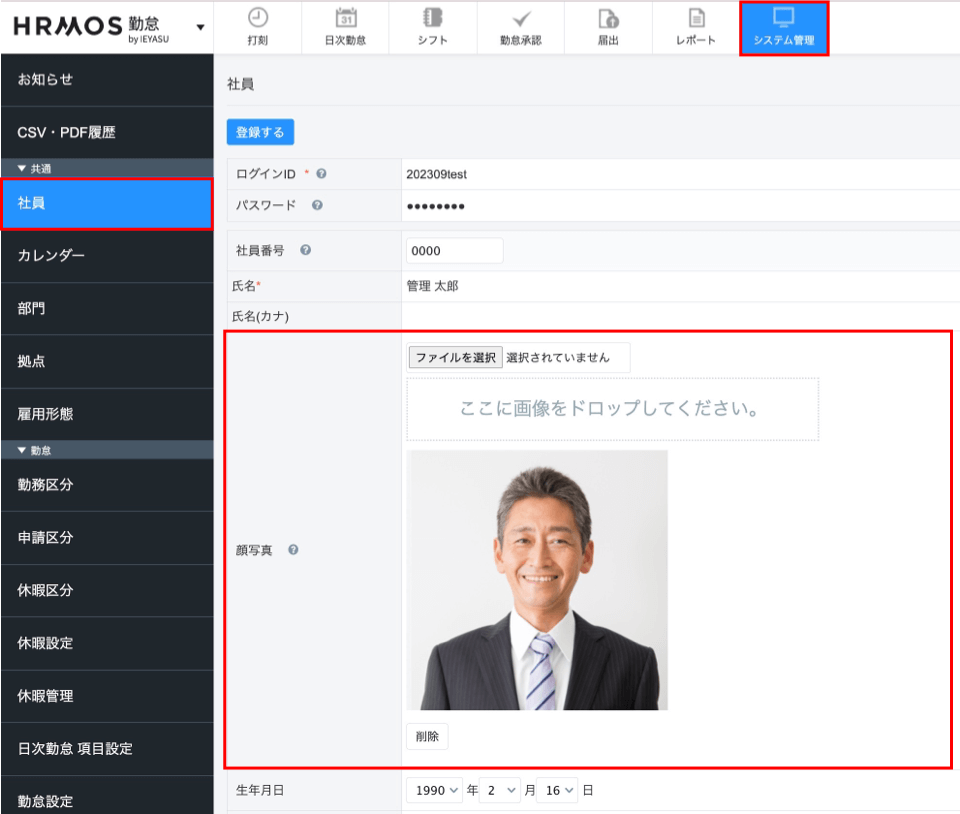Click the 削除 button under the photo
The image size is (960, 814).
tap(427, 736)
